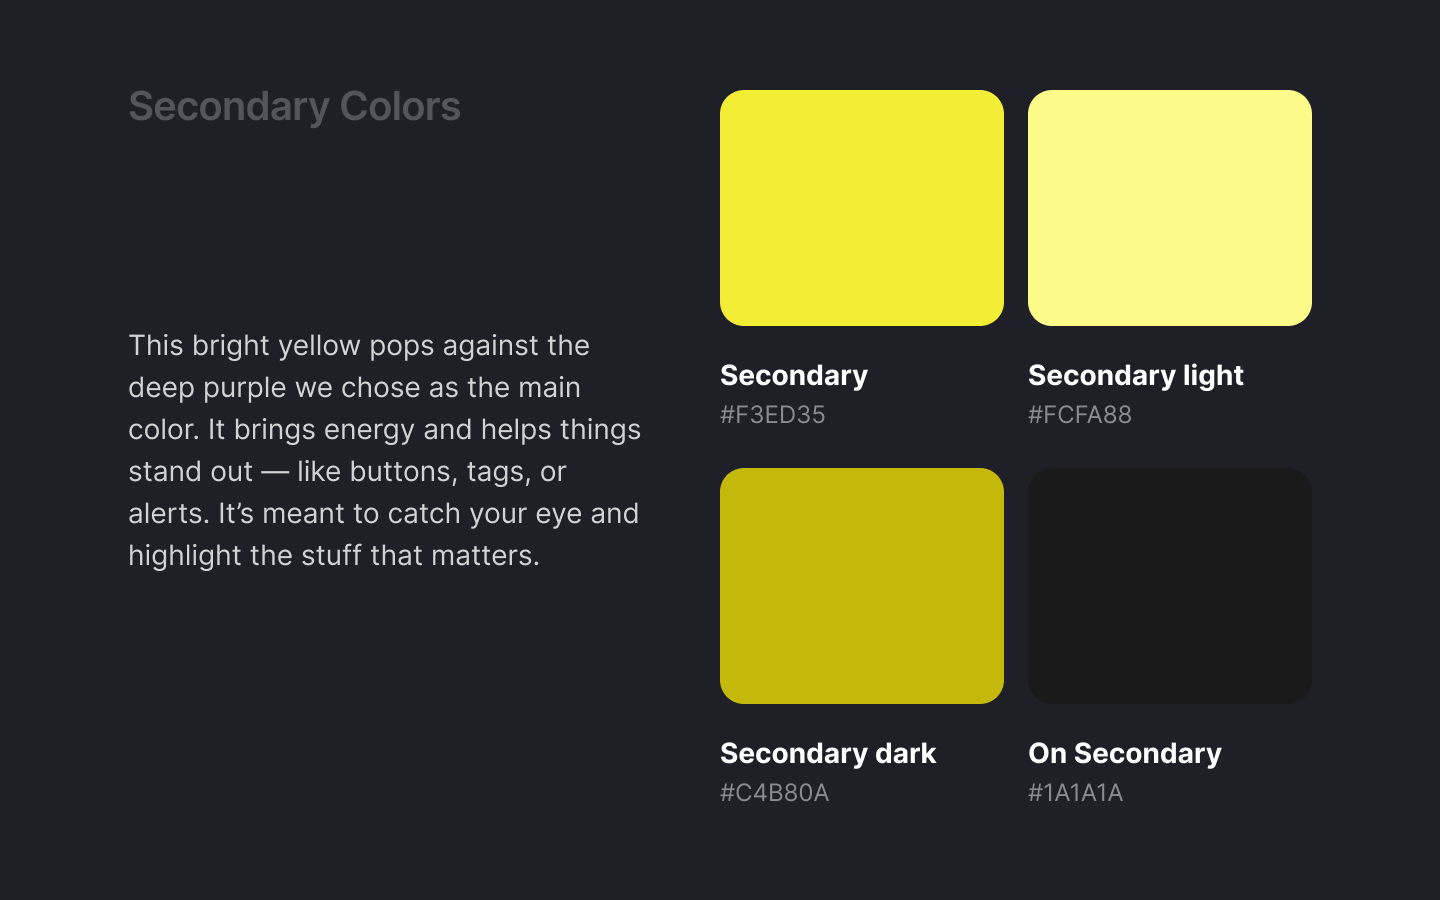Click the word "highlight" in the last line

185,556
